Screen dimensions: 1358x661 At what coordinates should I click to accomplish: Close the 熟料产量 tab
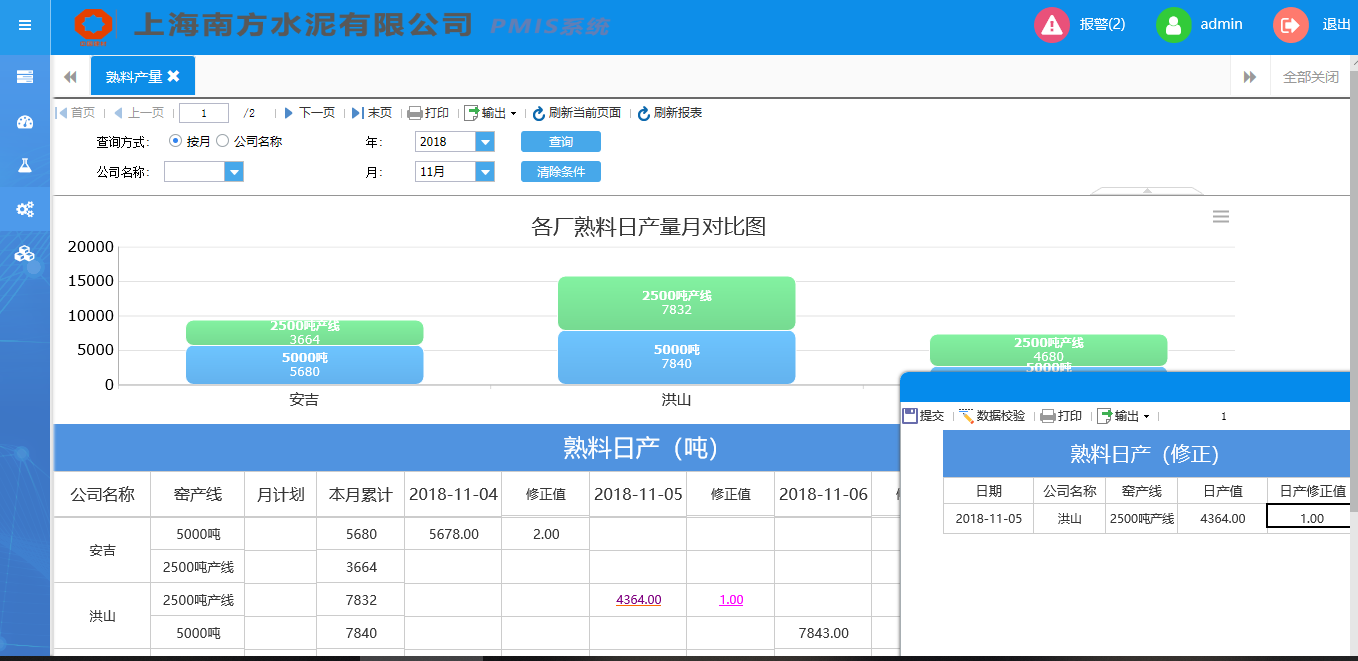174,76
